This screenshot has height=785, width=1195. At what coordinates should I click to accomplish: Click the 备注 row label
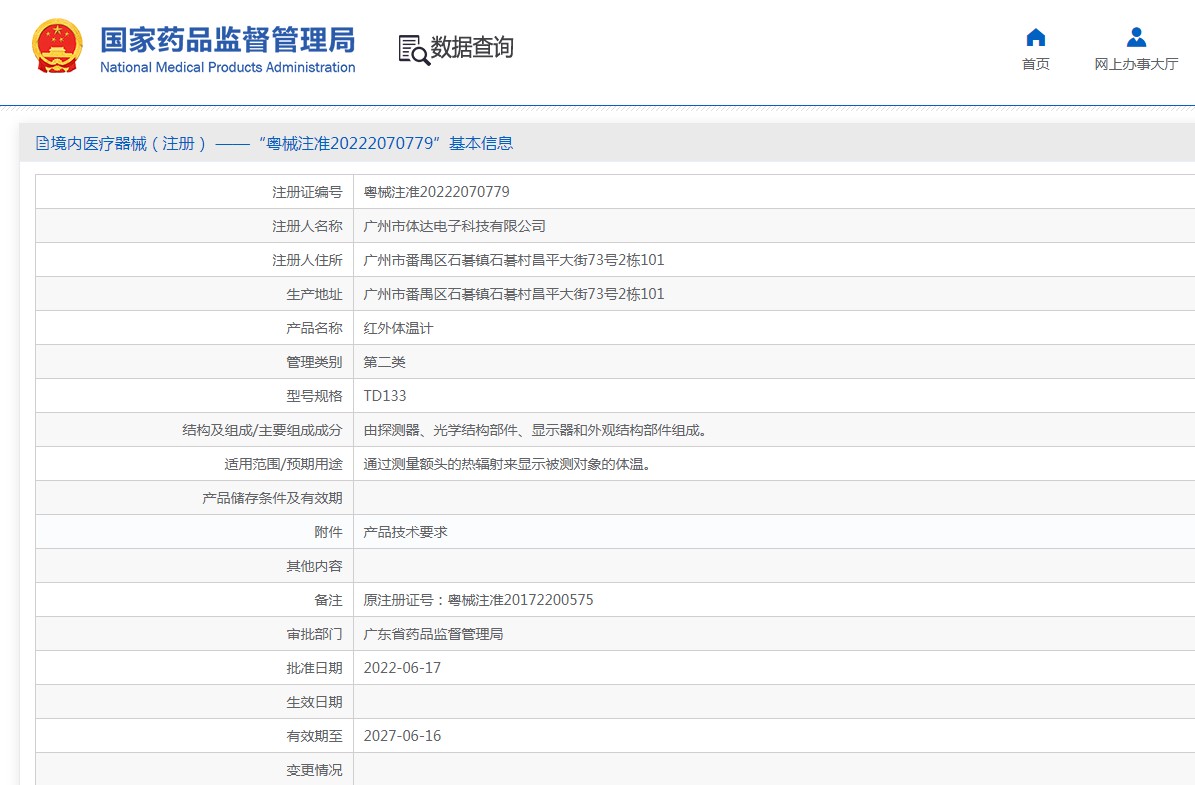tap(328, 600)
